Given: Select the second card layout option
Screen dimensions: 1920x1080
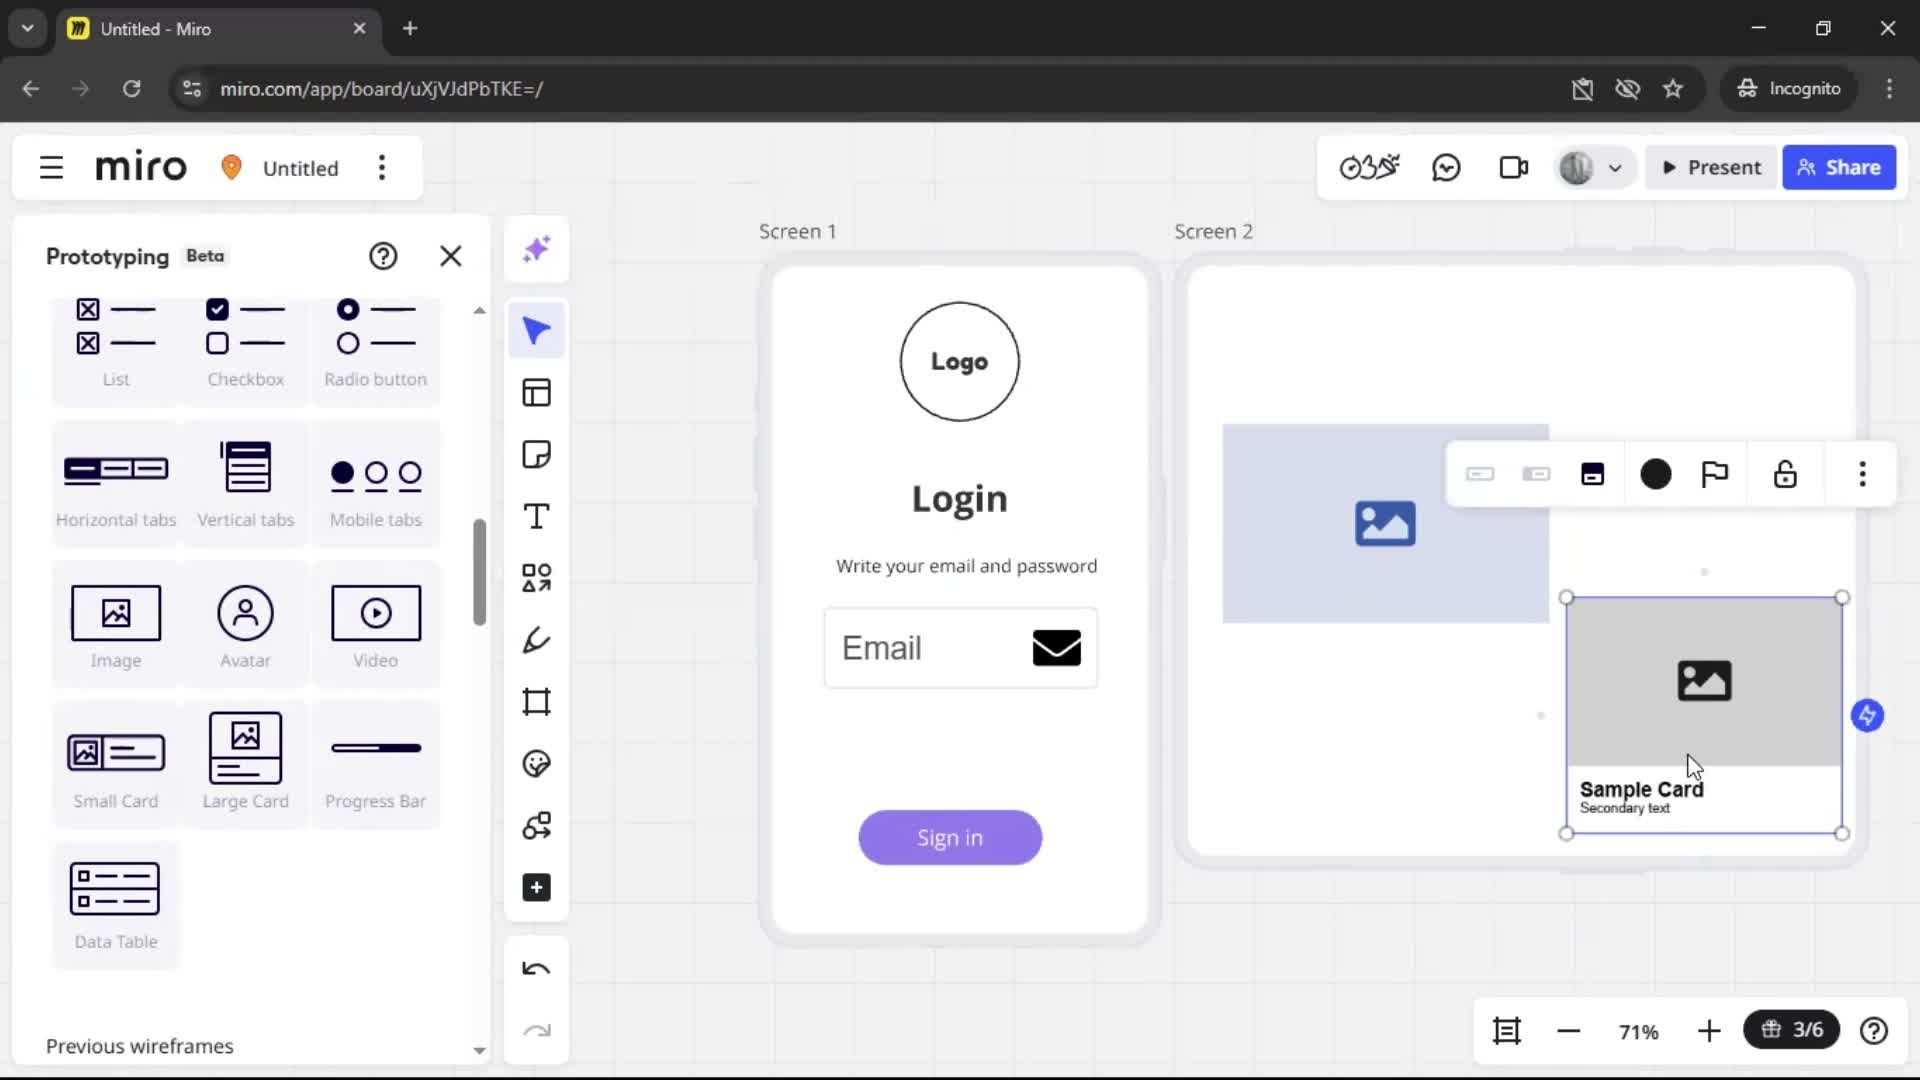Looking at the screenshot, I should [1536, 474].
